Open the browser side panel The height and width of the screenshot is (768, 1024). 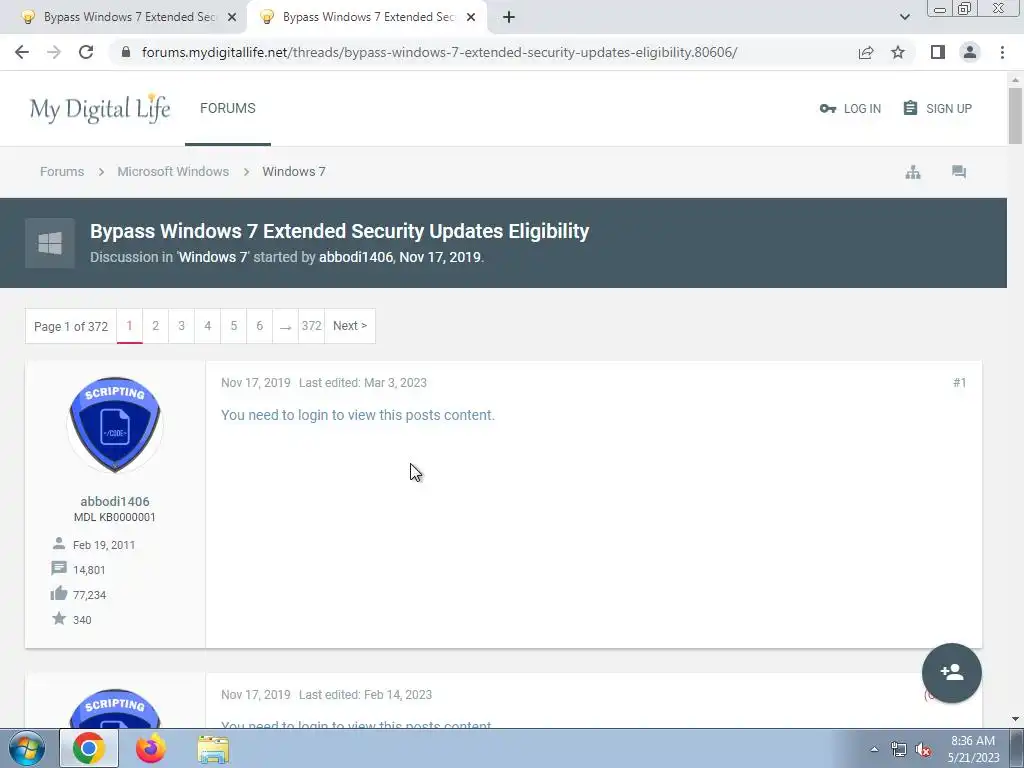(x=938, y=52)
